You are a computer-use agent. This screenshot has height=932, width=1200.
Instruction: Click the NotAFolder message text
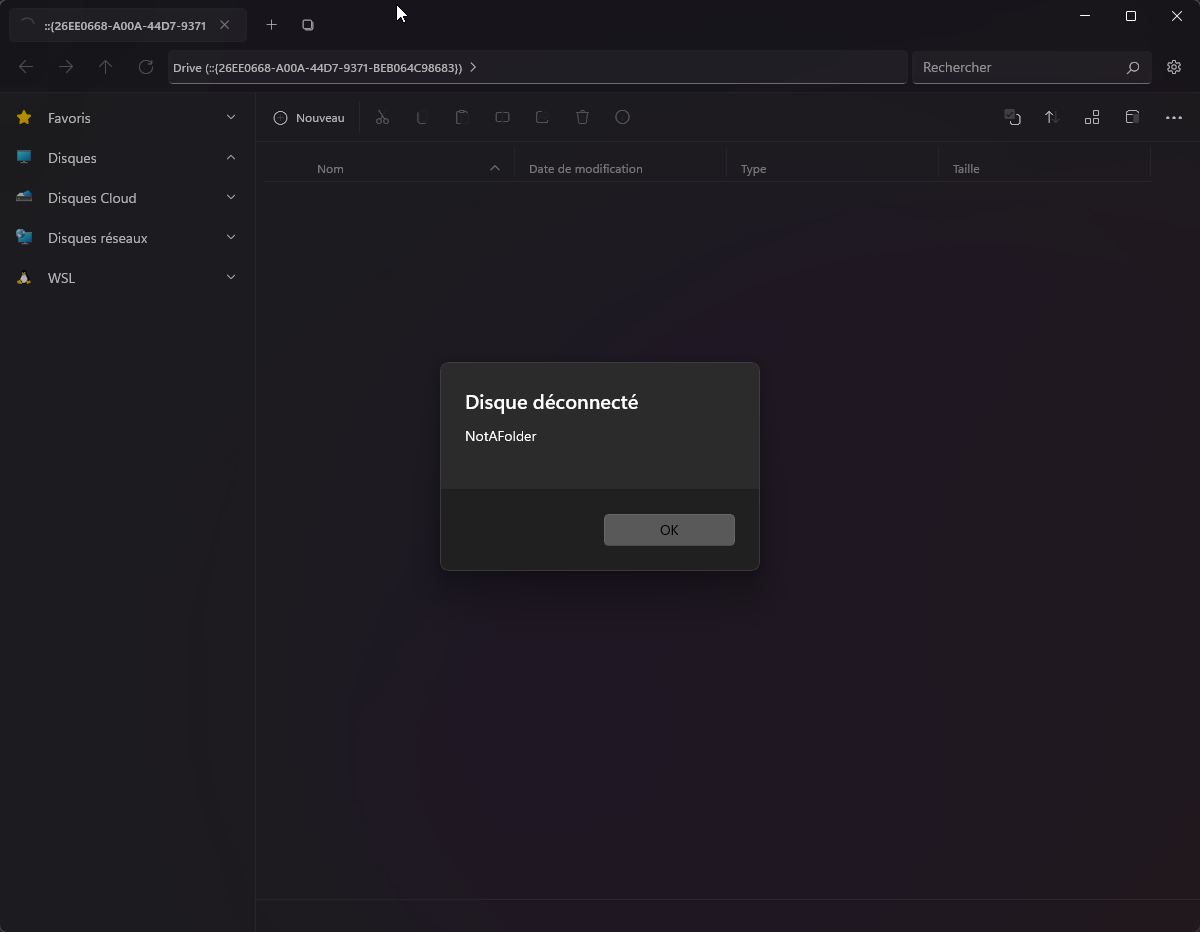pyautogui.click(x=501, y=436)
